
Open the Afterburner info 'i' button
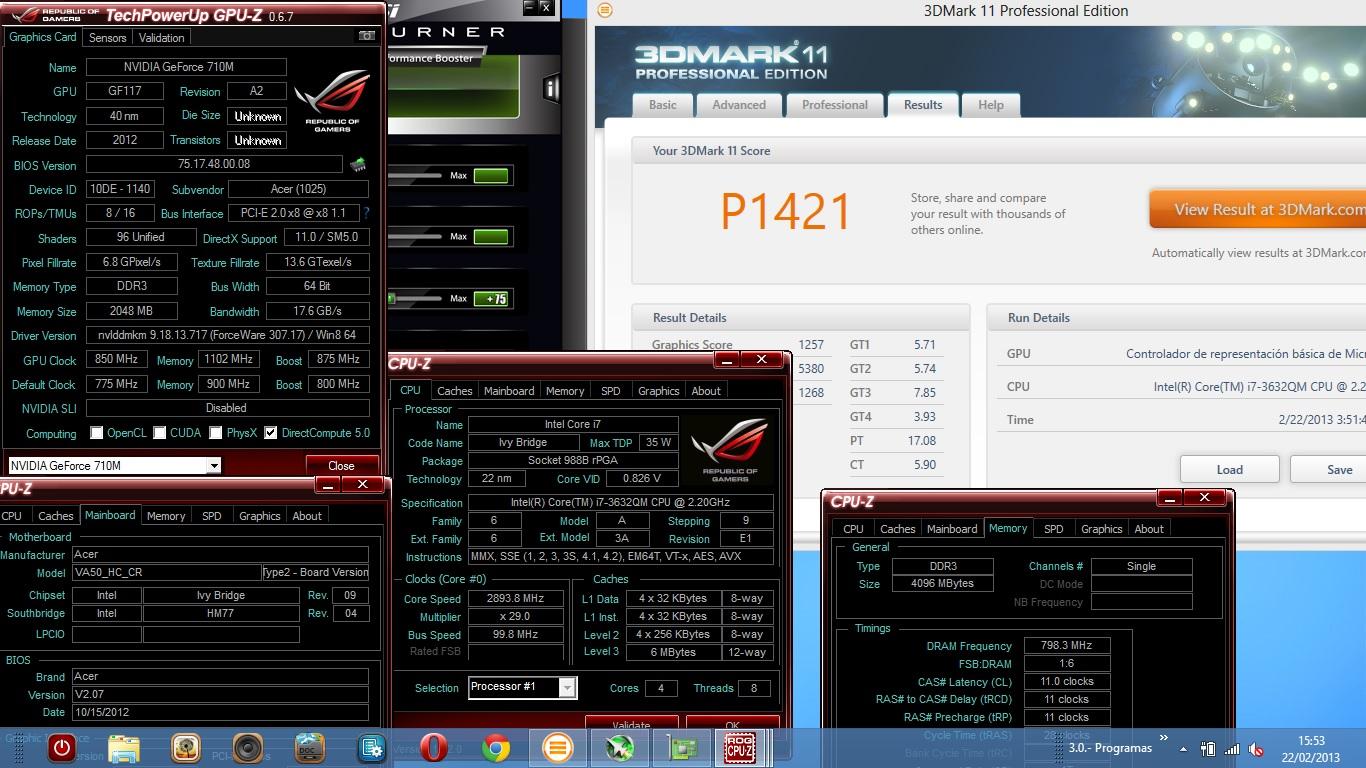click(550, 88)
